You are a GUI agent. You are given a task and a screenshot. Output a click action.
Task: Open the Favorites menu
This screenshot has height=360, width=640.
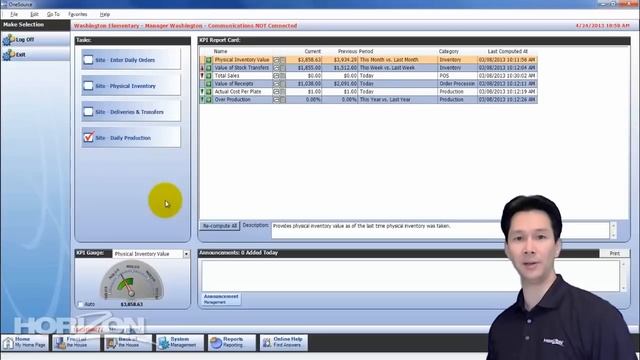pos(78,14)
